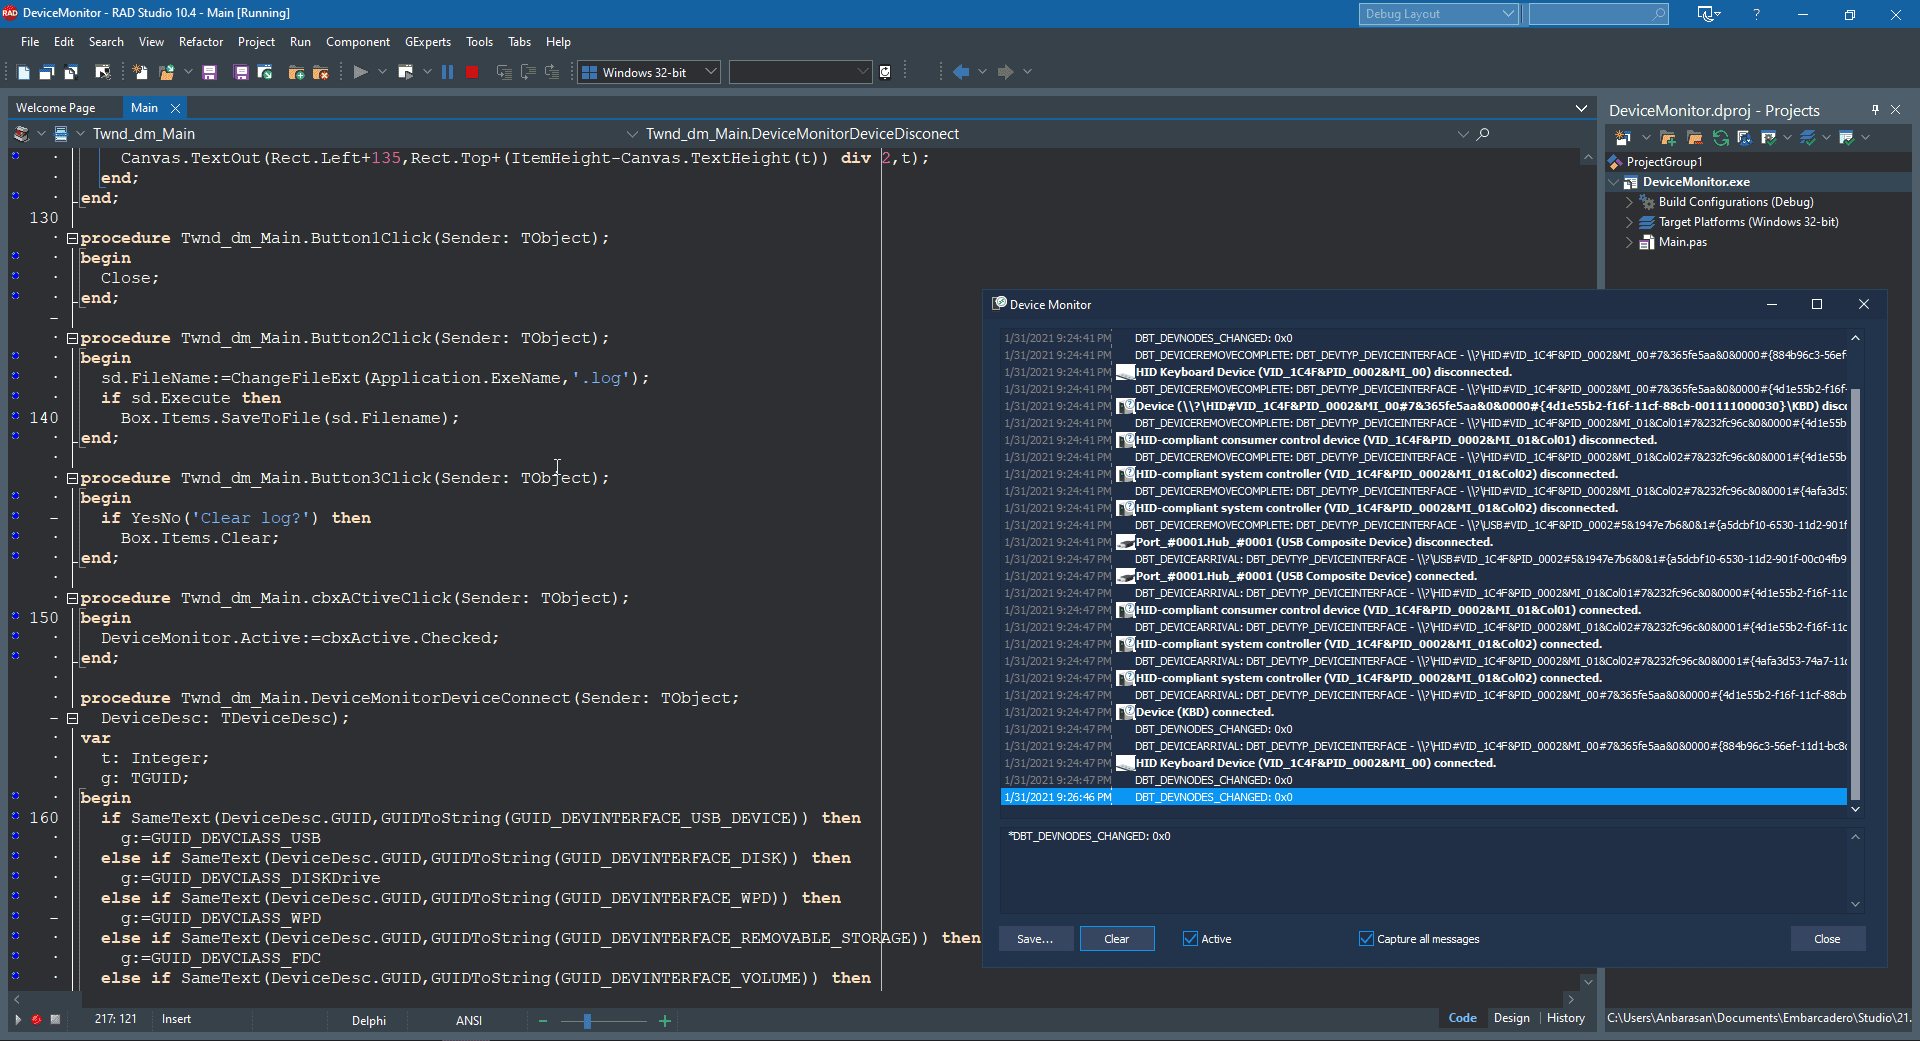Viewport: 1920px width, 1041px height.
Task: Expand Target Platforms (Windows 32-bit) node
Action: click(1629, 222)
